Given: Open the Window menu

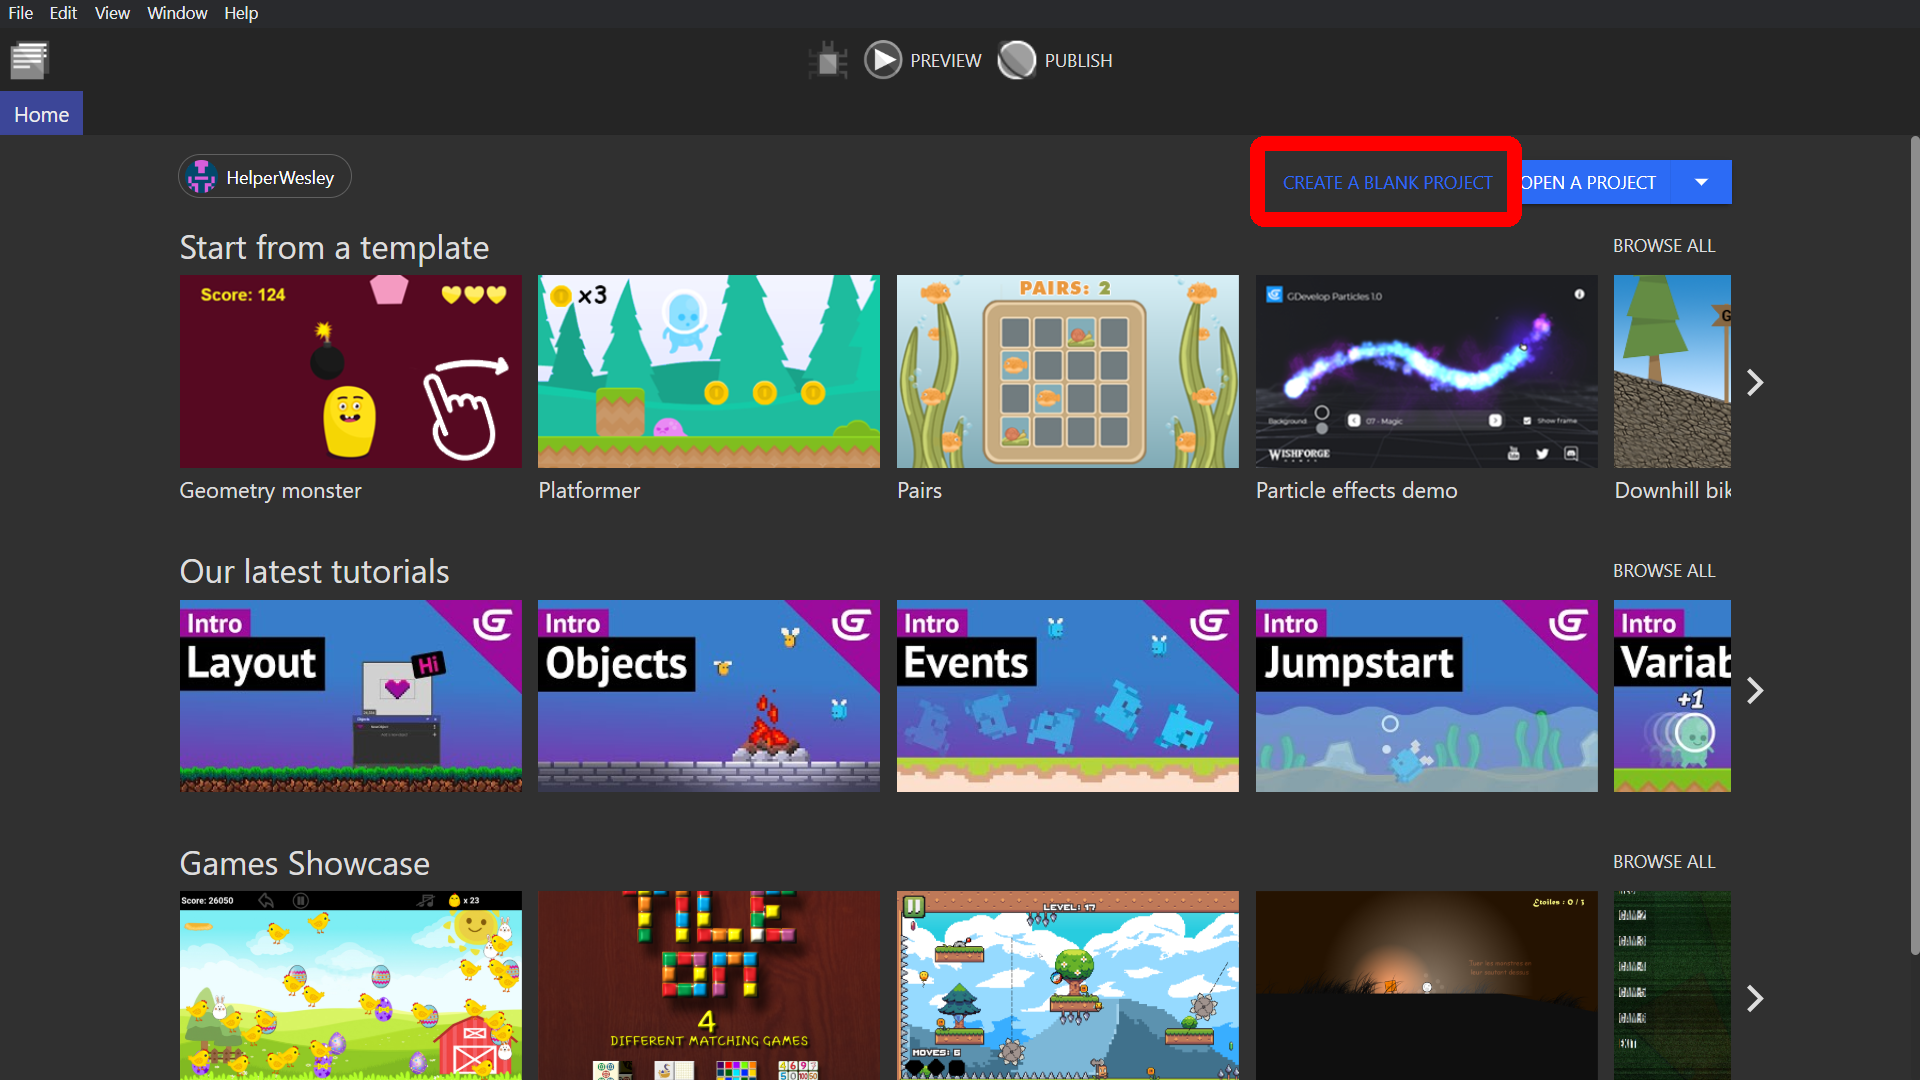Looking at the screenshot, I should [177, 13].
